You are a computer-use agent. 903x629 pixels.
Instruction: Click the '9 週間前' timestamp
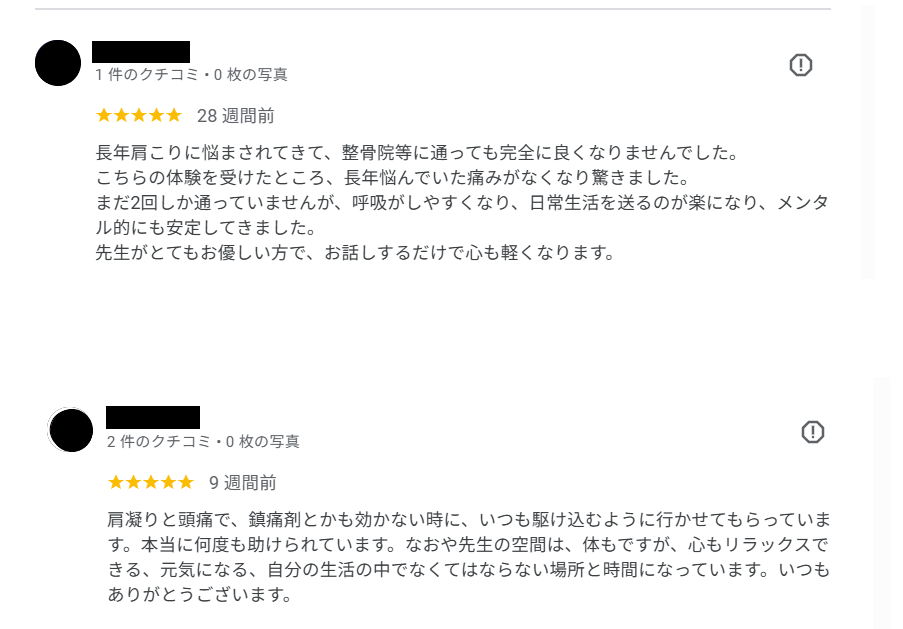[x=243, y=483]
